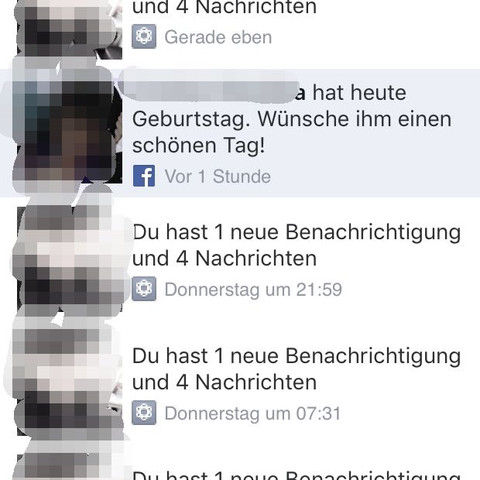
Task: Open the notification dated 'Donnerstag um 07:31'
Action: pos(240,383)
